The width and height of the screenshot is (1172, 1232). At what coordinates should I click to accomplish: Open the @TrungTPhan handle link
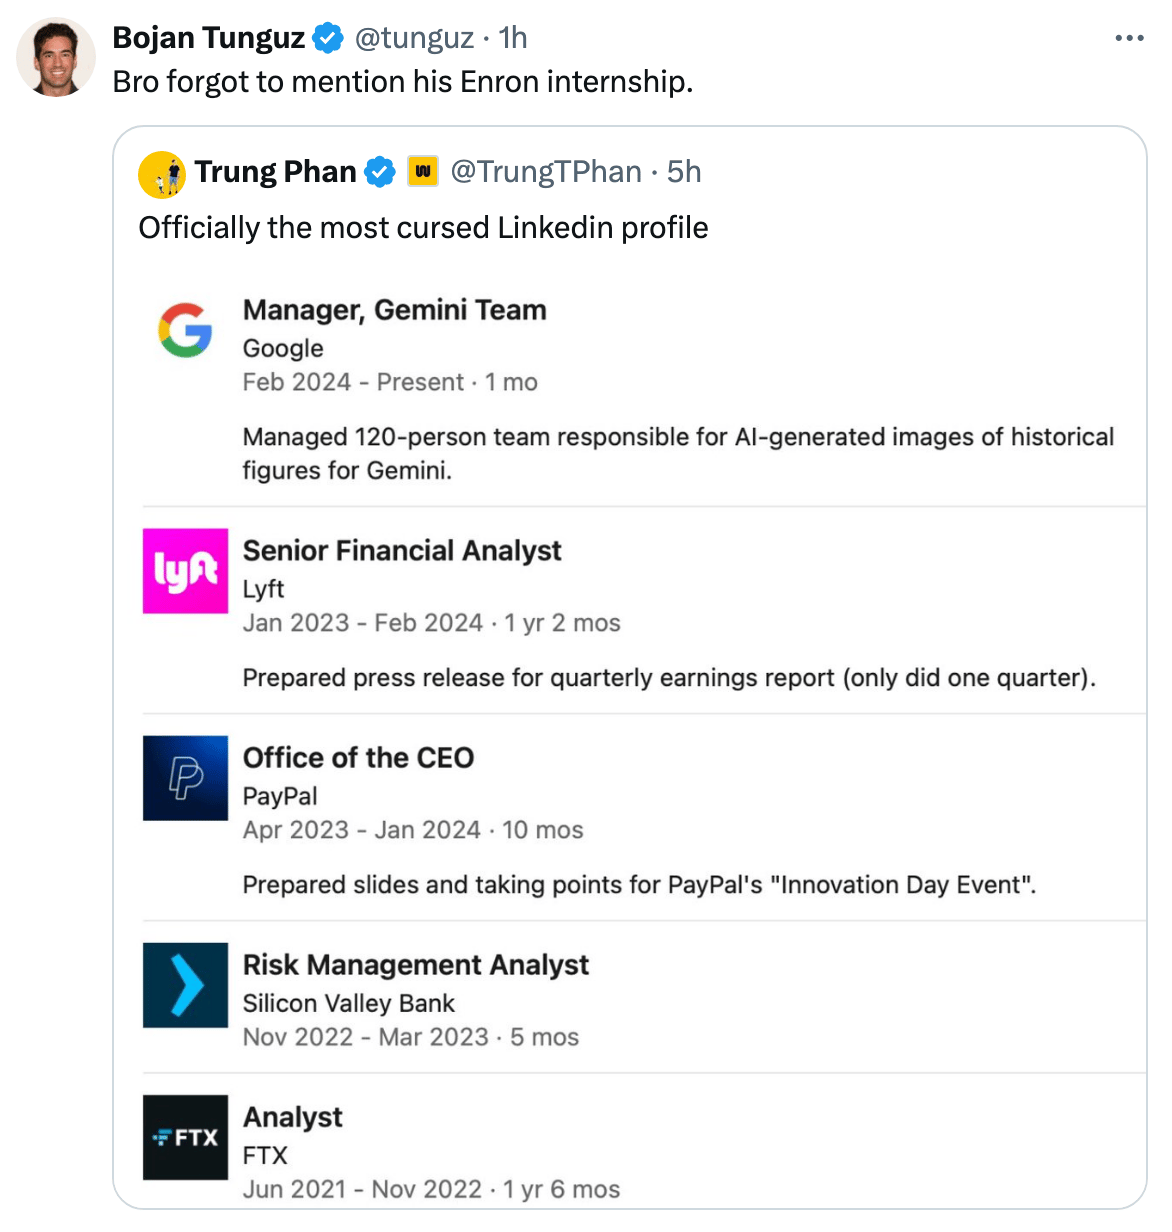tap(546, 172)
